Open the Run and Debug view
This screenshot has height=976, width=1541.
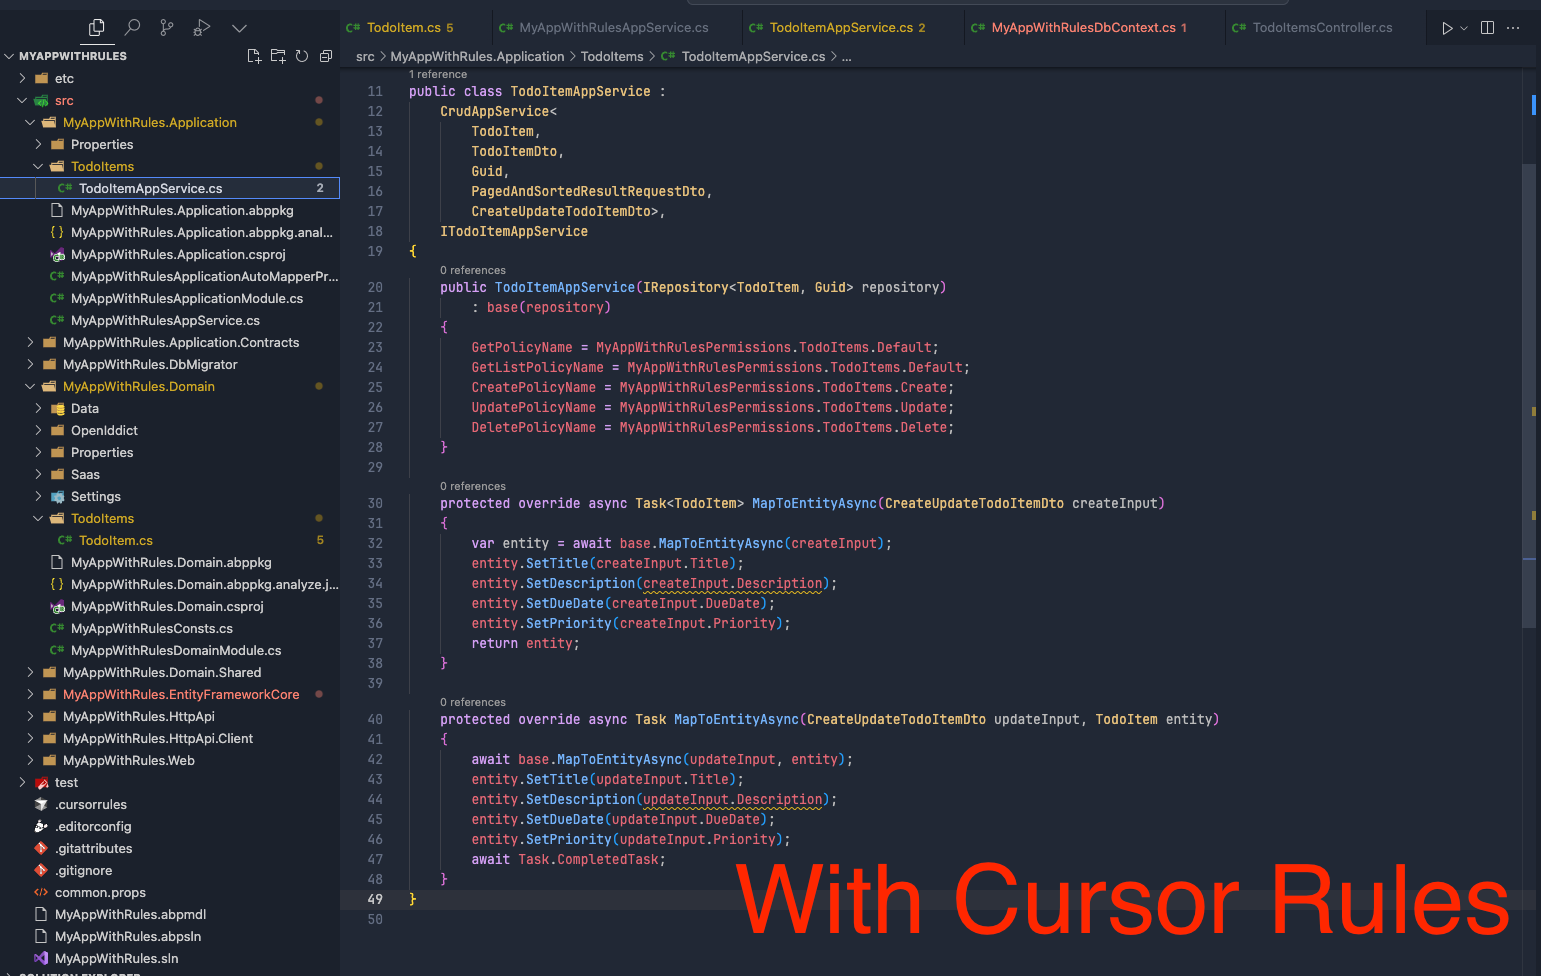pyautogui.click(x=202, y=28)
